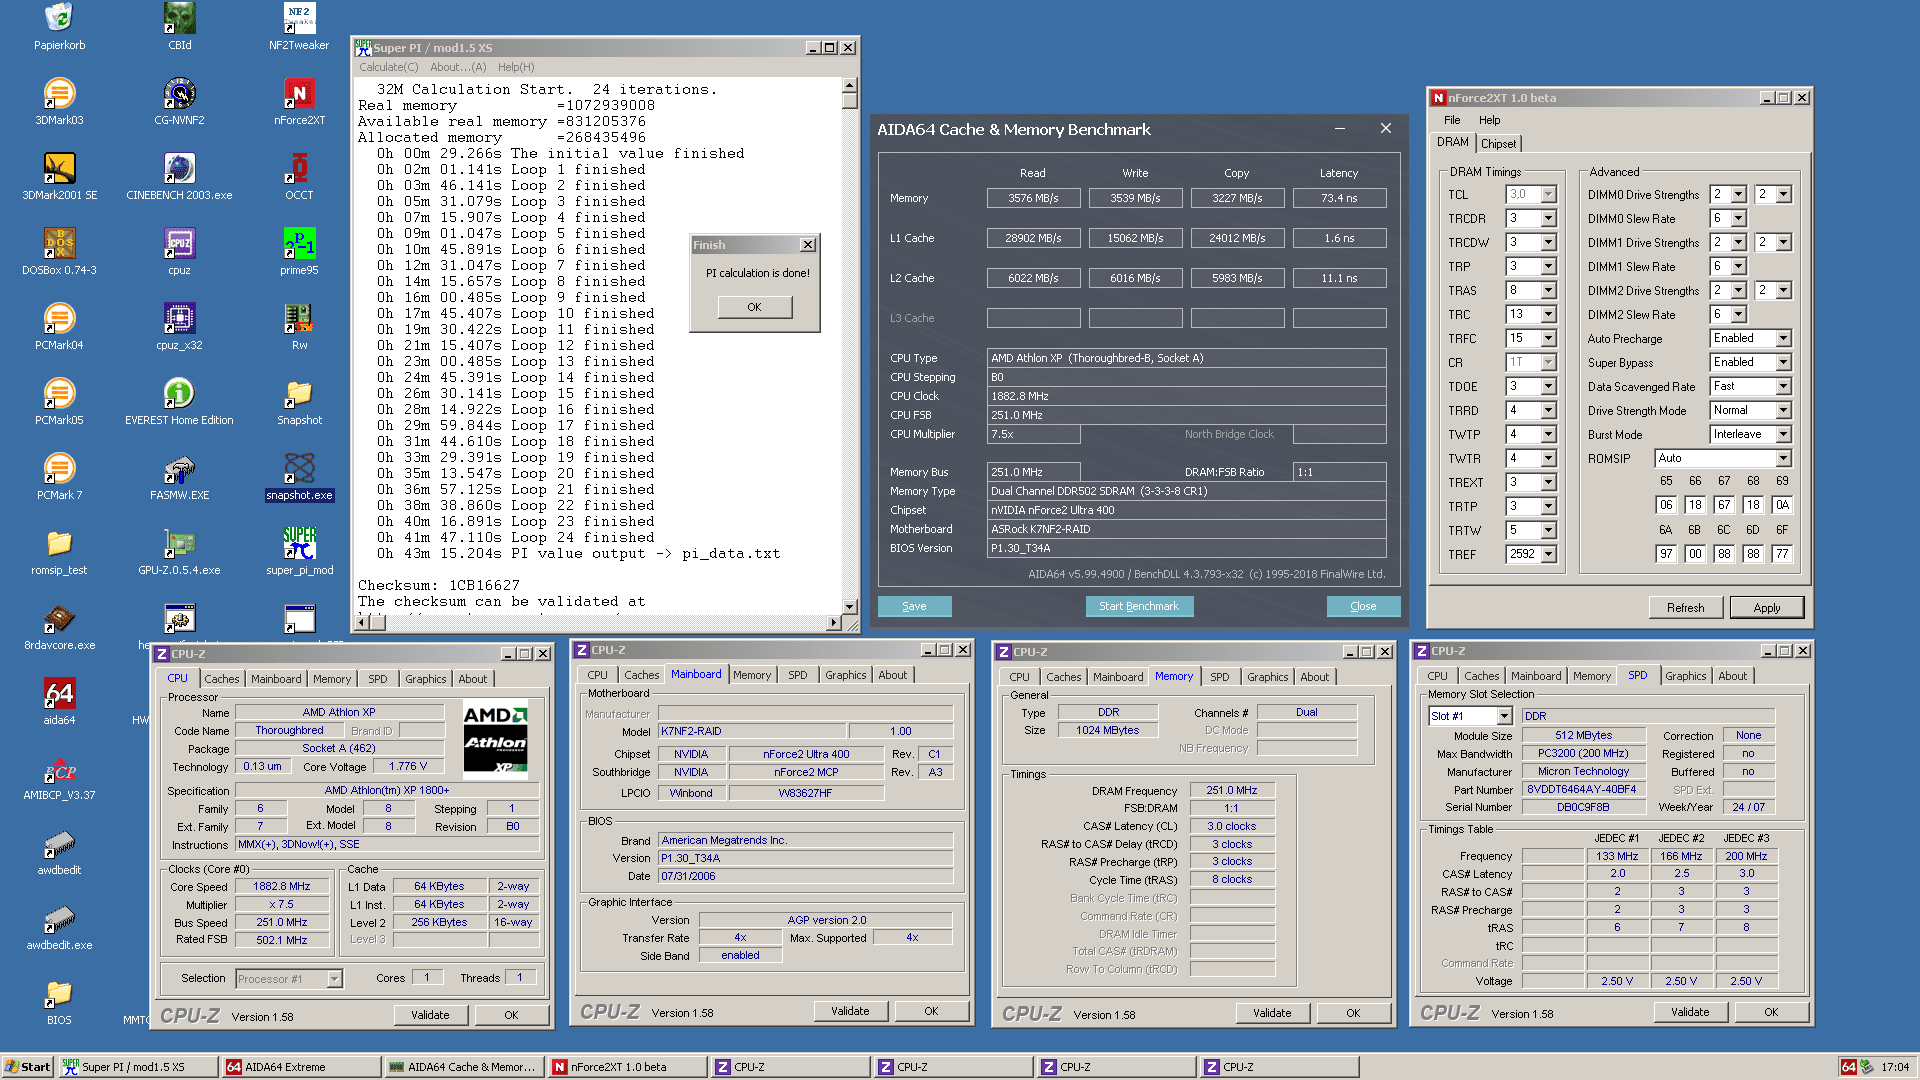Screen dimensions: 1920x1080
Task: Launch DOSBox 0.74-3 desktop icon
Action: 59,252
